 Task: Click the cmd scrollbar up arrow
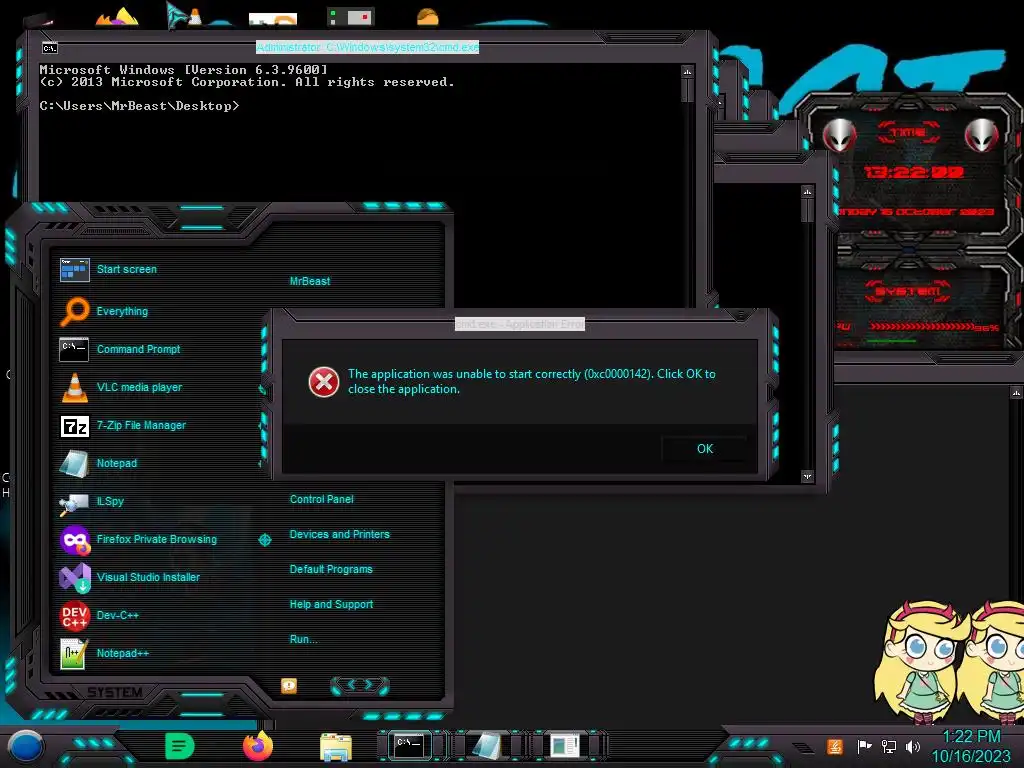pos(687,71)
